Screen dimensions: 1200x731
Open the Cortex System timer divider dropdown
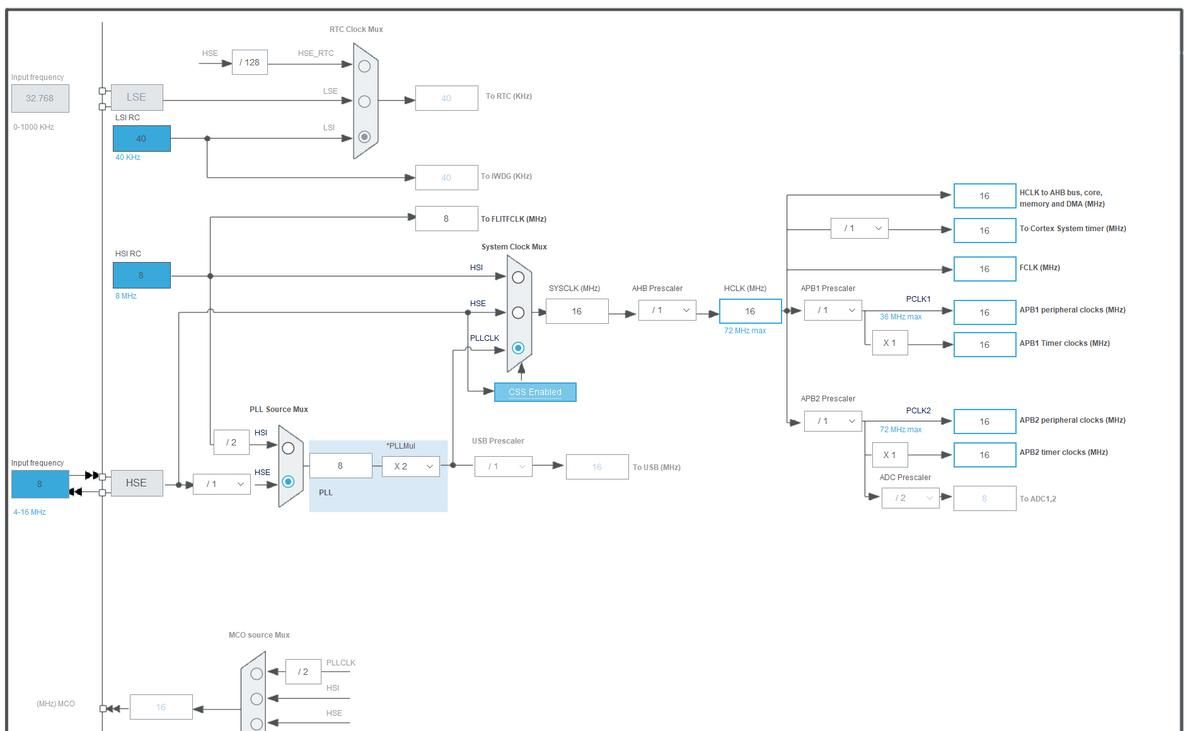pyautogui.click(x=859, y=229)
